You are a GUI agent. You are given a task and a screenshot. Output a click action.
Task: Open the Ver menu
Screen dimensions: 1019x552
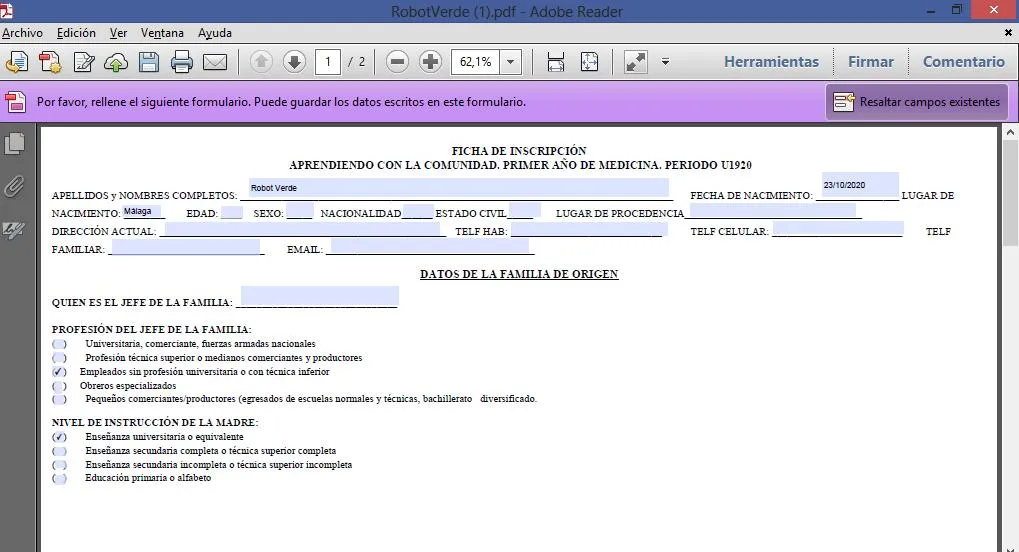(x=118, y=33)
